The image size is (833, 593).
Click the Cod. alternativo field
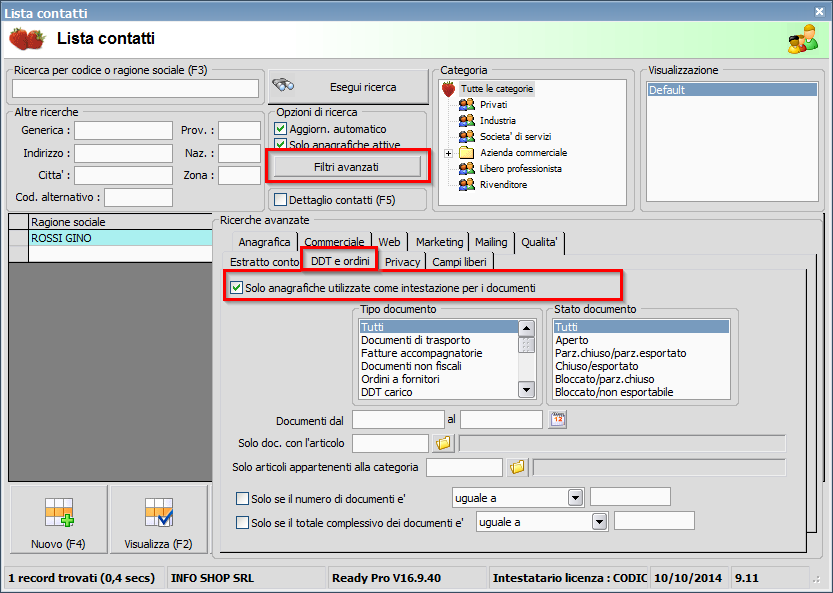click(138, 197)
